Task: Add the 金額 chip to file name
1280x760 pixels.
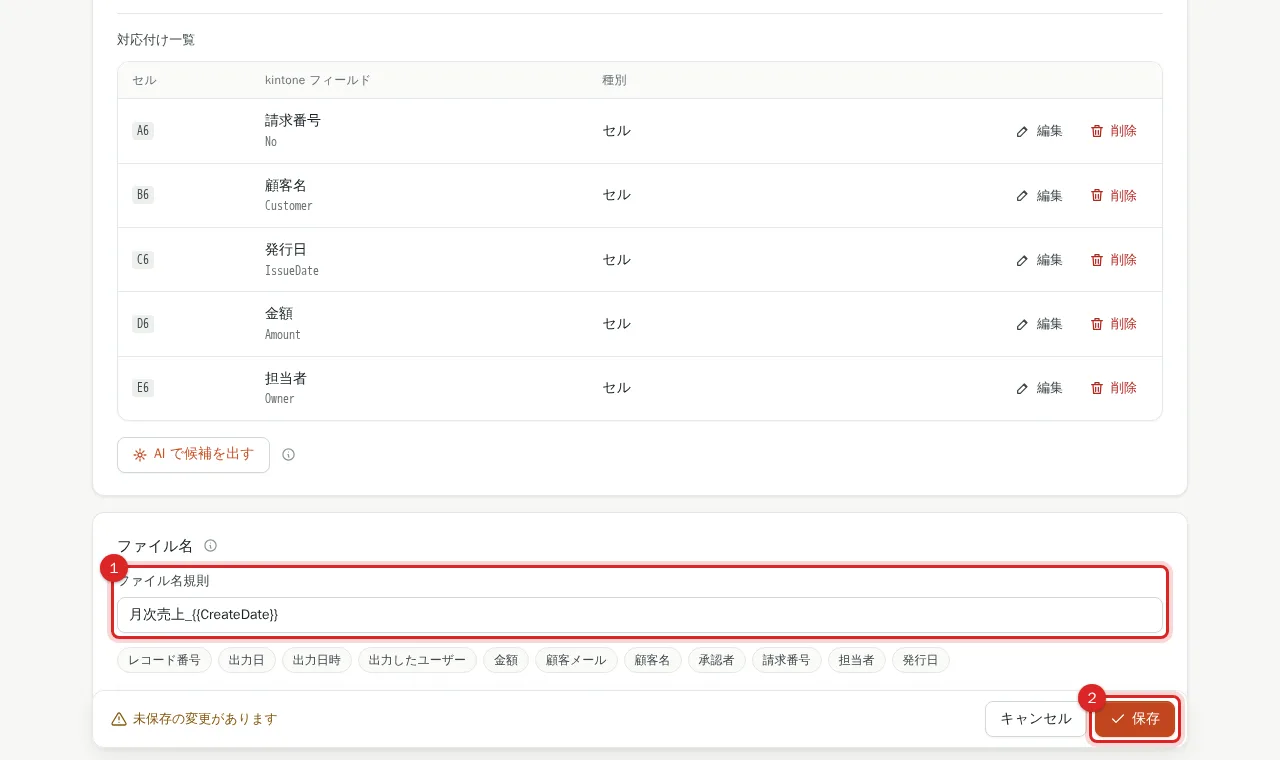Action: pyautogui.click(x=506, y=660)
